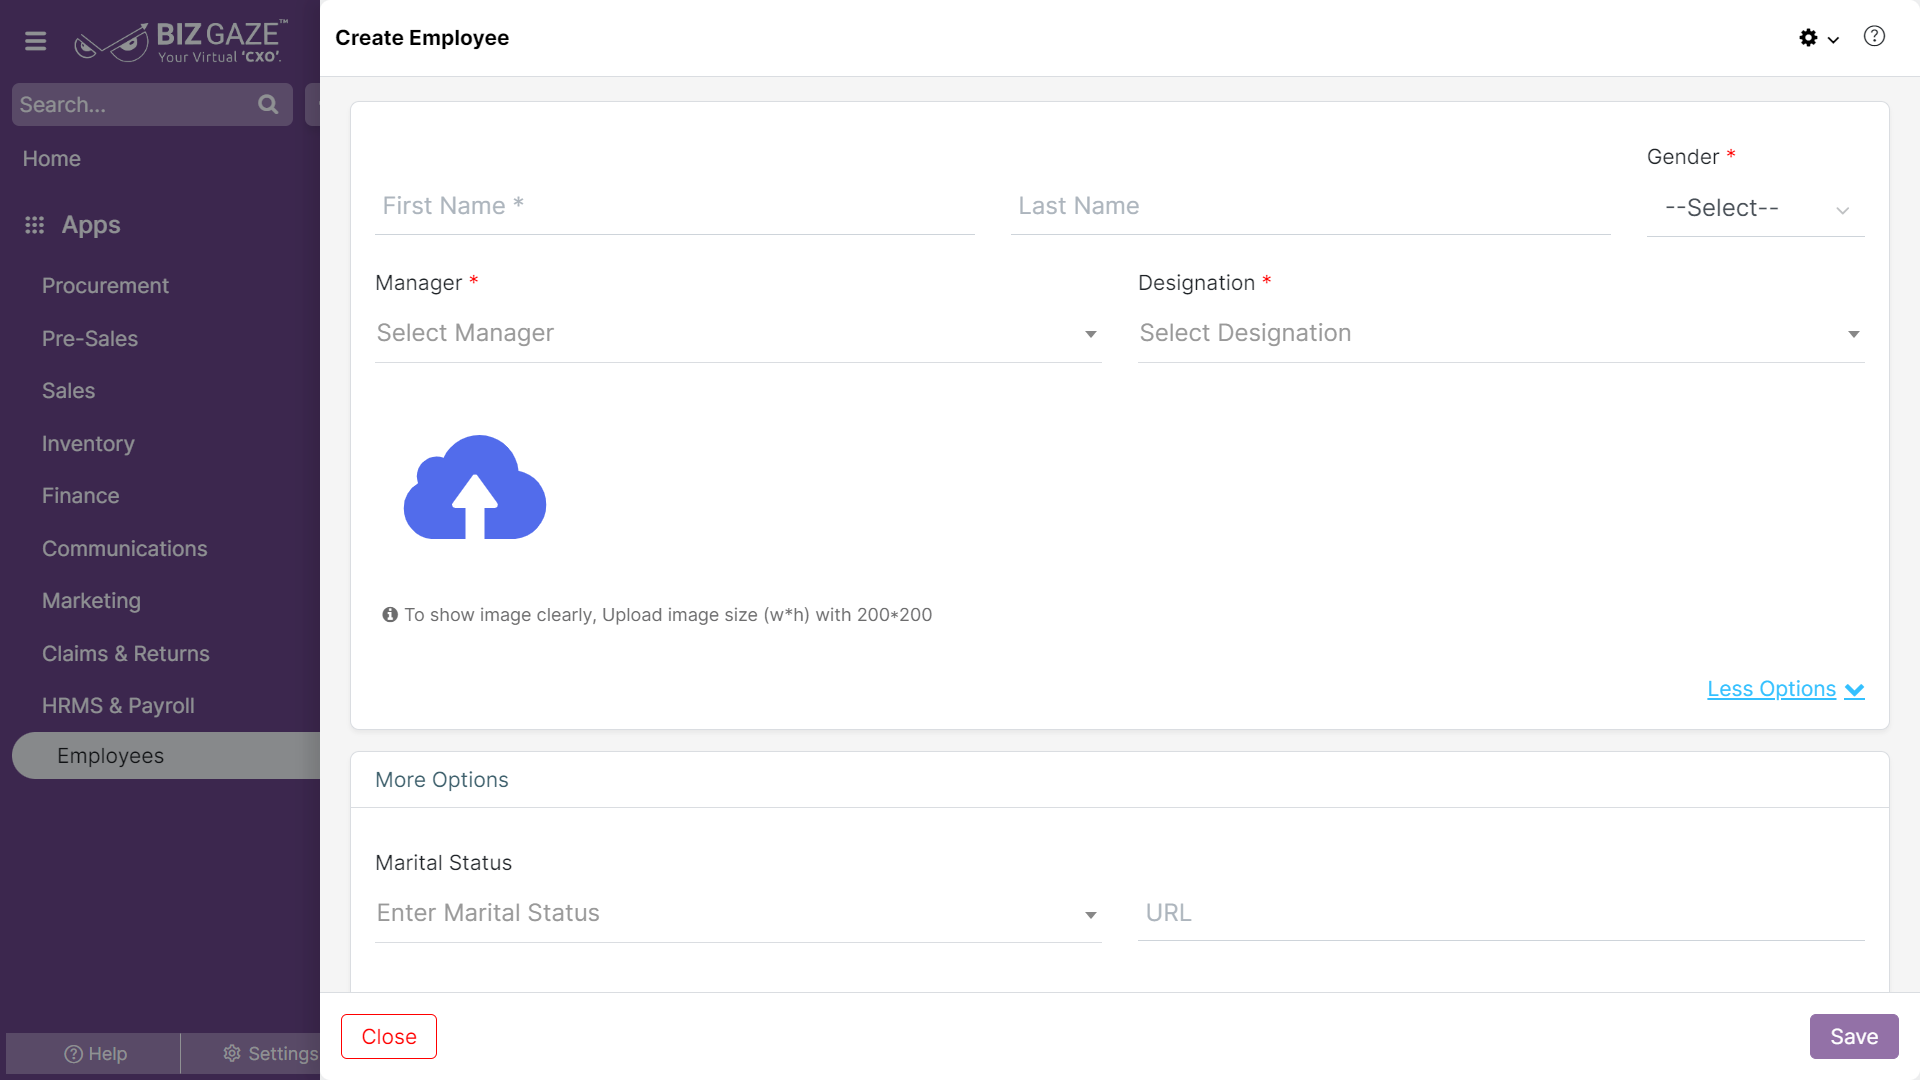Open the Enter Marital Status dropdown
This screenshot has height=1080, width=1920.
tap(738, 913)
